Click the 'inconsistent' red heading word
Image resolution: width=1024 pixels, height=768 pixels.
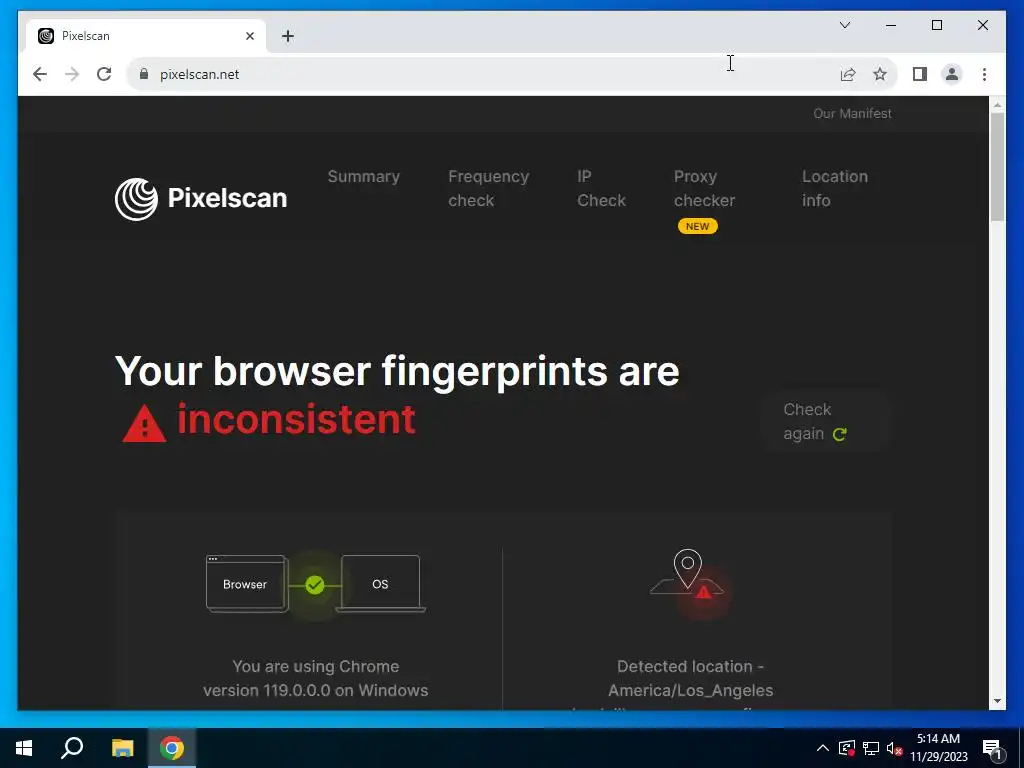296,419
